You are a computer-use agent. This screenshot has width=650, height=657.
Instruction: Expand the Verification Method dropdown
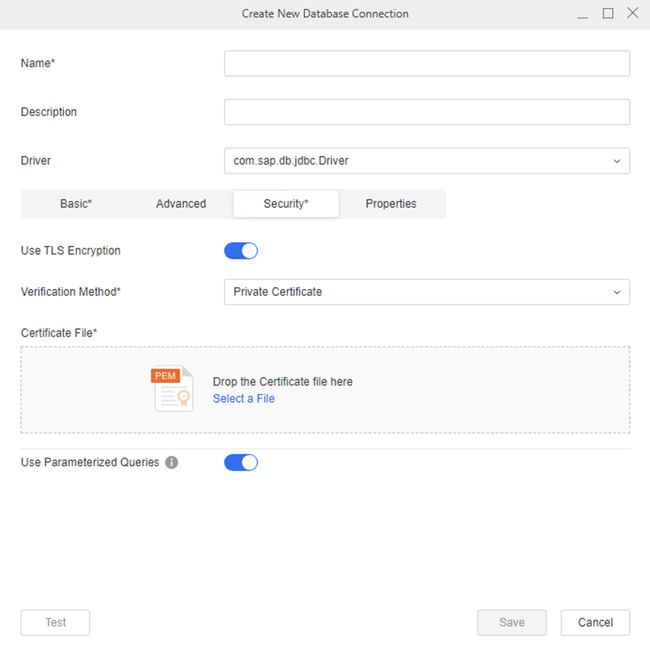point(426,292)
